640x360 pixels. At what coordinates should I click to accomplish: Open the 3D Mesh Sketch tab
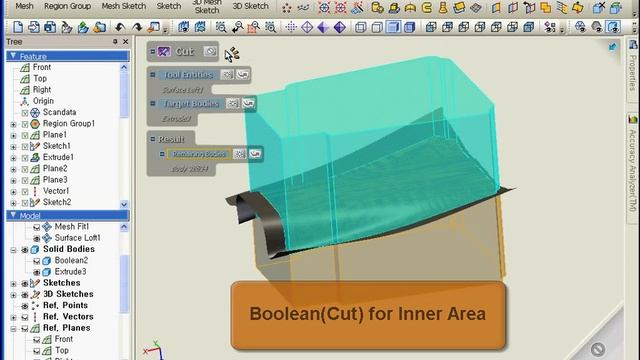pos(207,6)
